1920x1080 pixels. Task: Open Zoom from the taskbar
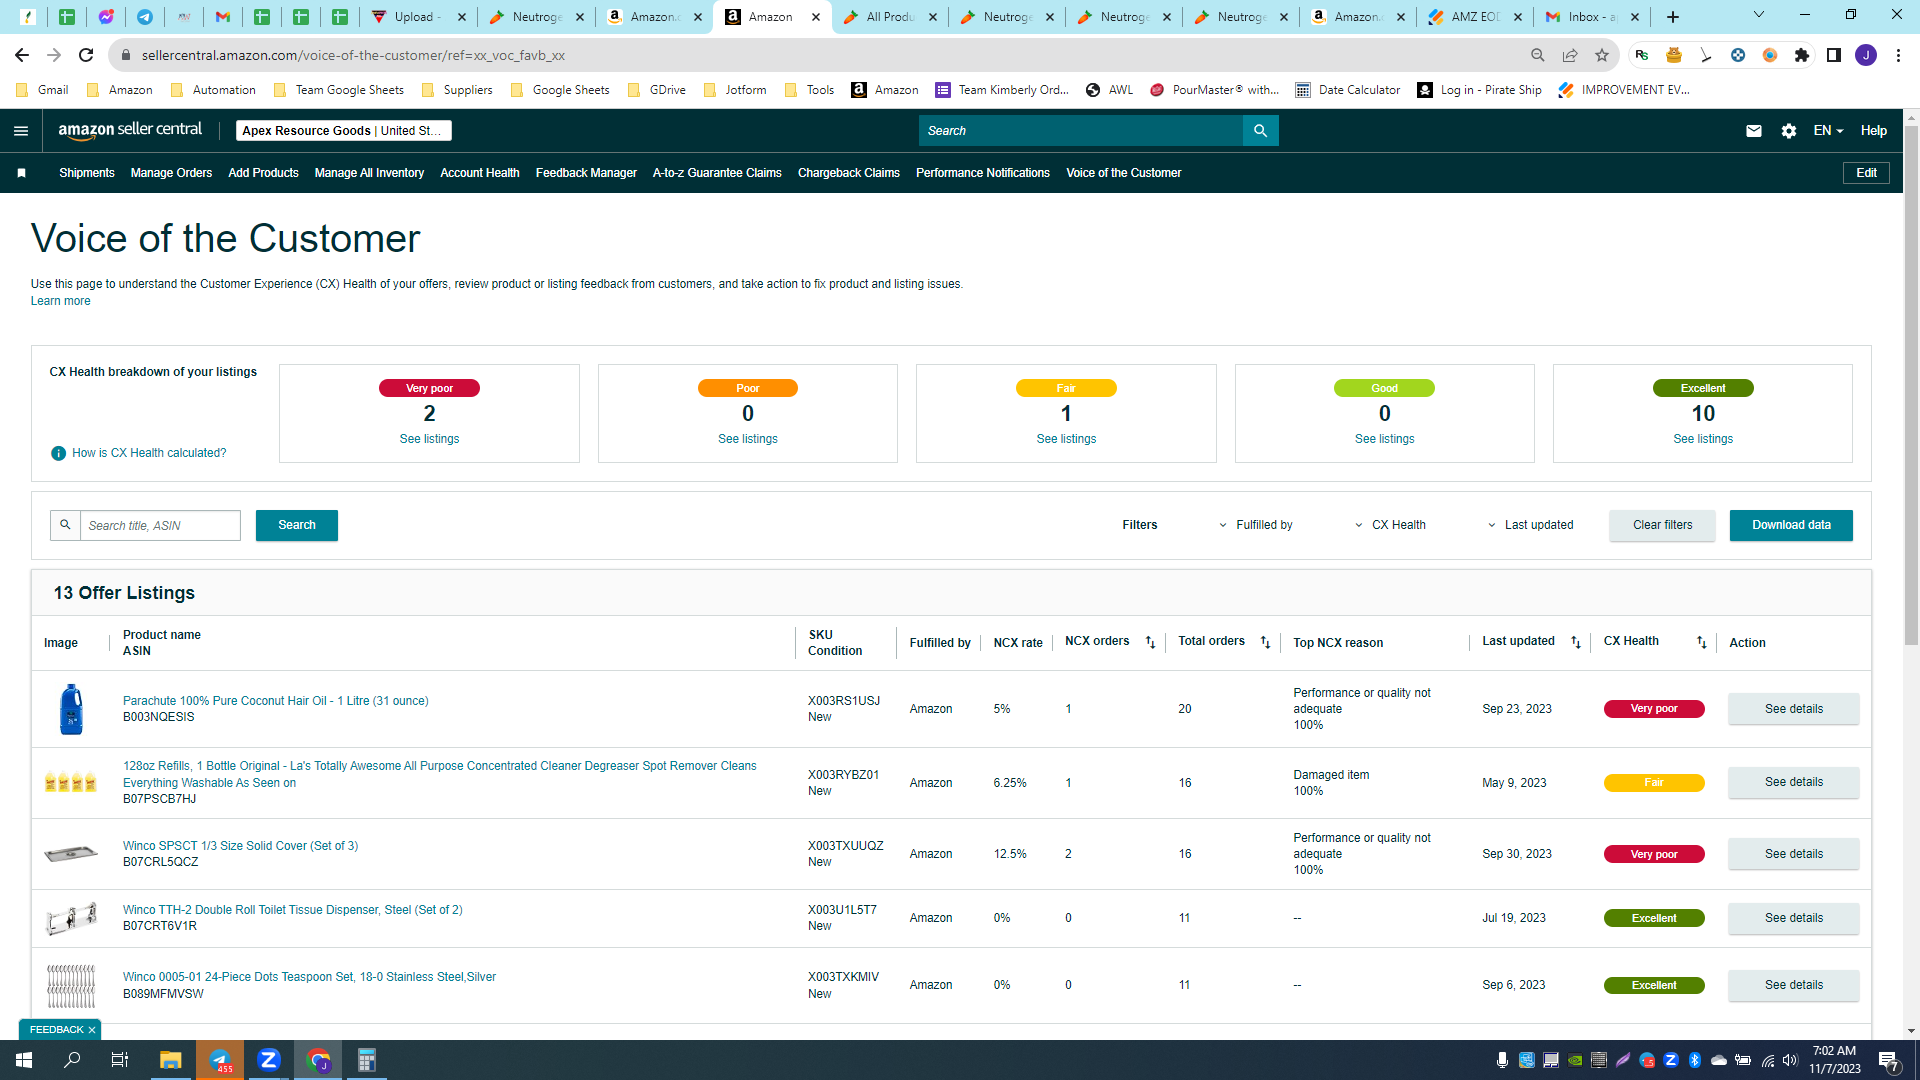click(x=269, y=1060)
